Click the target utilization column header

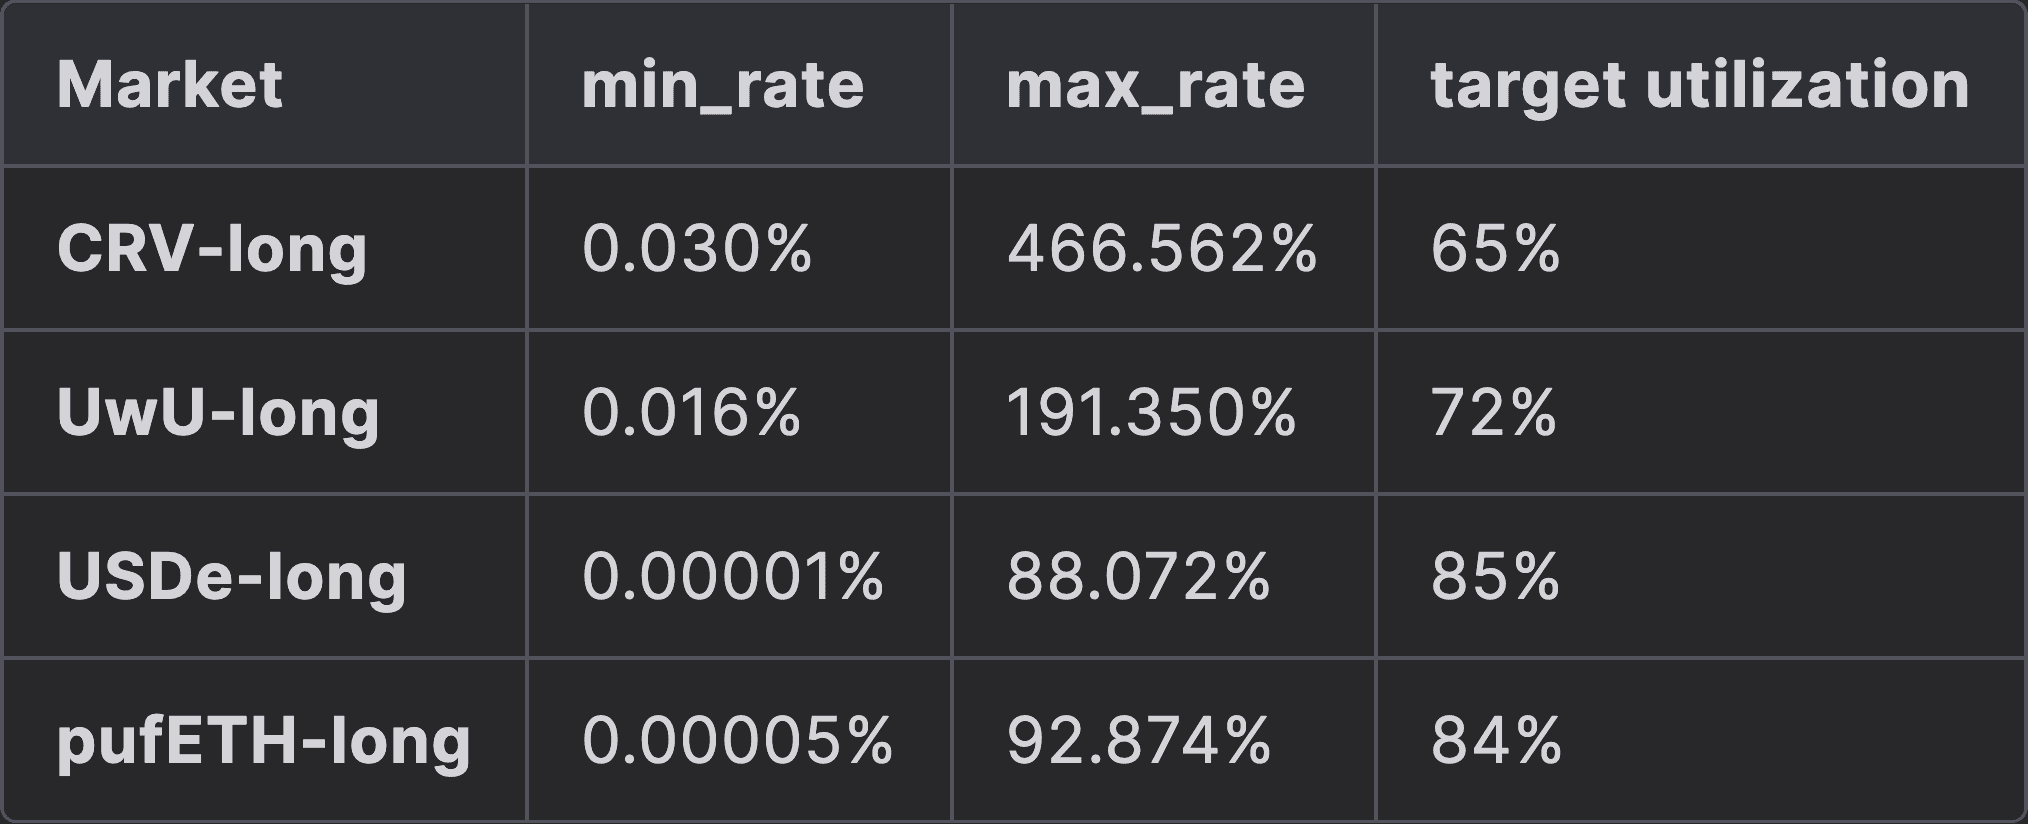coord(1699,85)
